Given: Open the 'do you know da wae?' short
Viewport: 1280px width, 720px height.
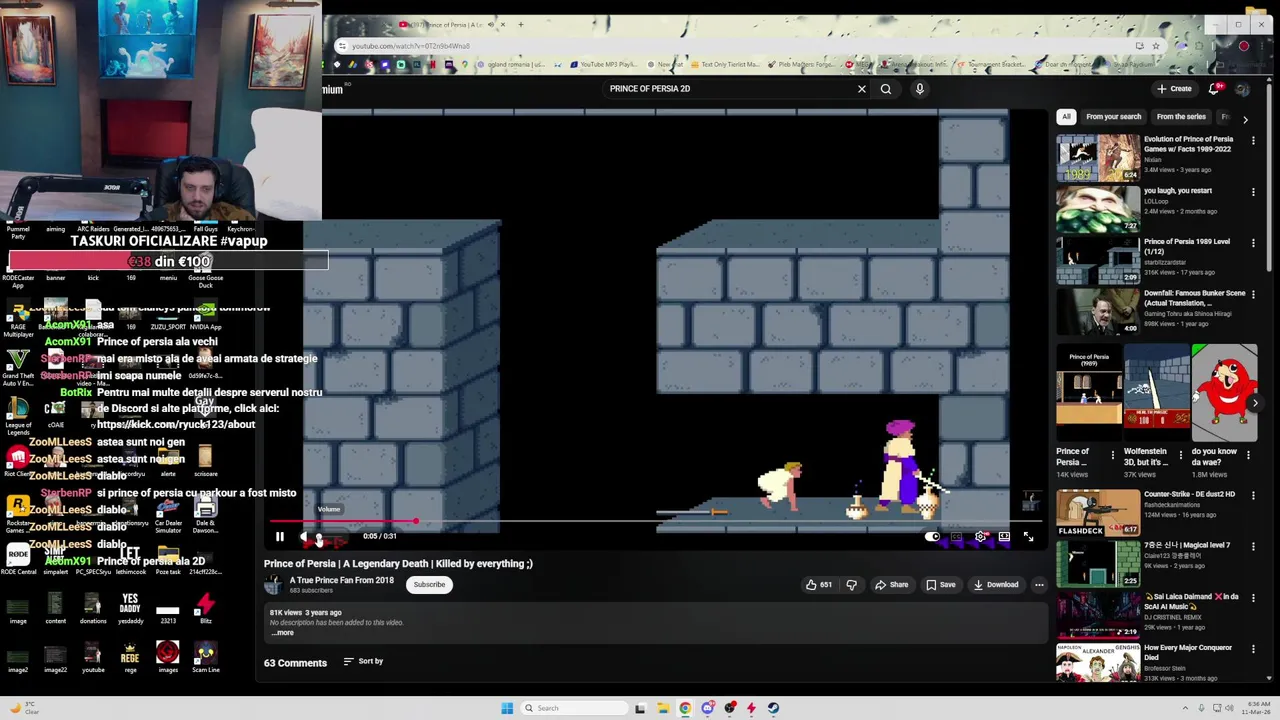Looking at the screenshot, I should coord(1224,393).
